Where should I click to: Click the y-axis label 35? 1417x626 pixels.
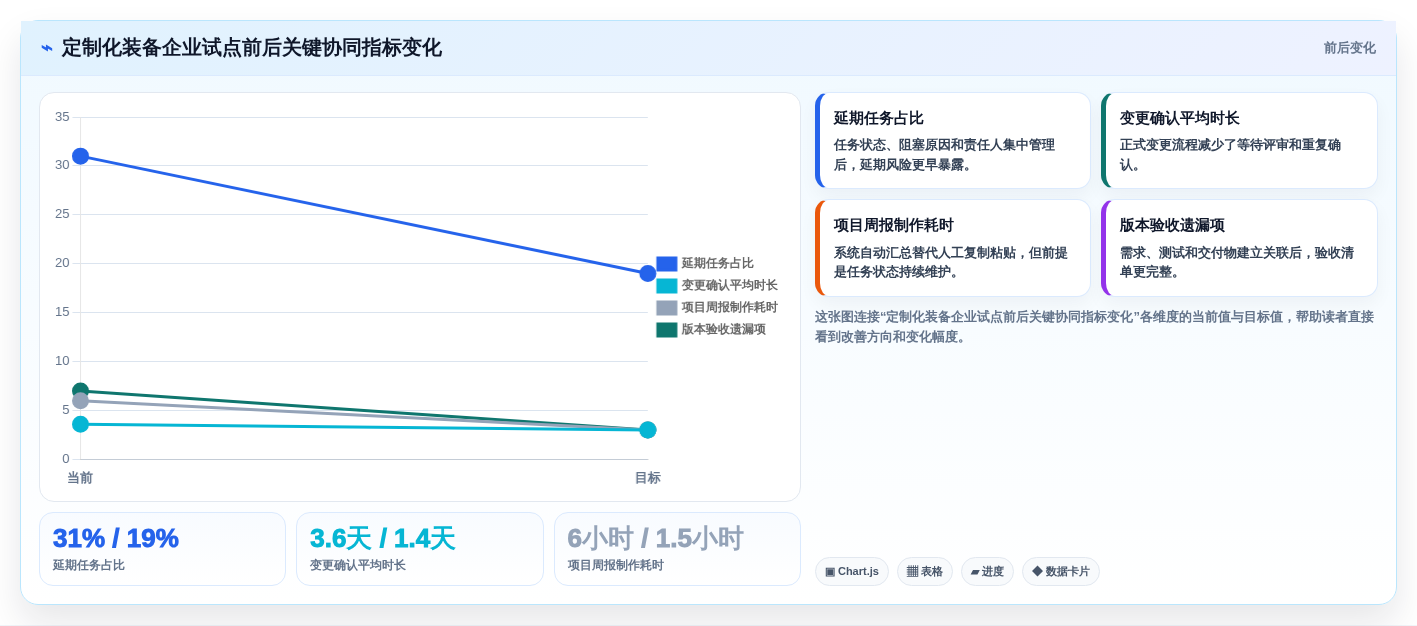point(62,117)
